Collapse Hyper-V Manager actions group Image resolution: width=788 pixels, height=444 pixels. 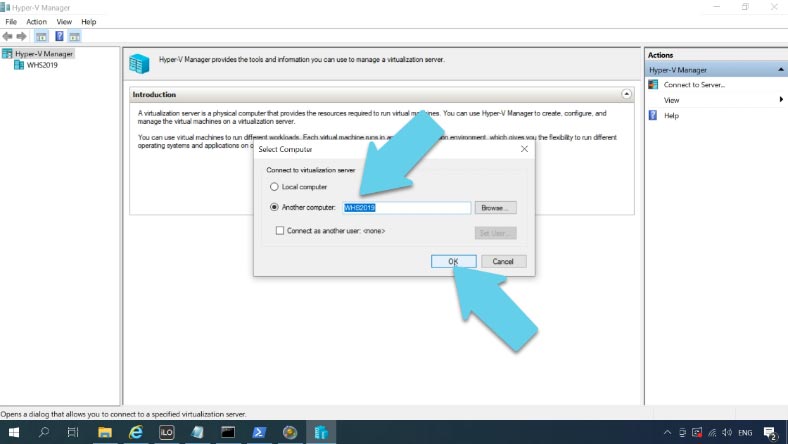(x=780, y=70)
